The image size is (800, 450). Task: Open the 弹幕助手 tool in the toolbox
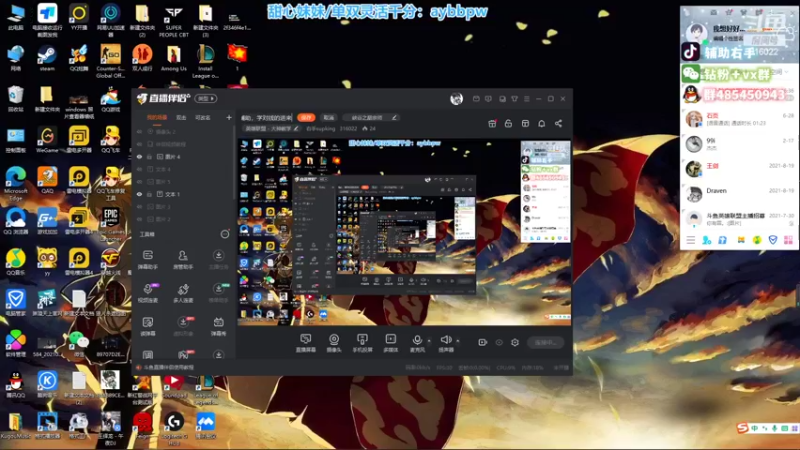[x=147, y=259]
